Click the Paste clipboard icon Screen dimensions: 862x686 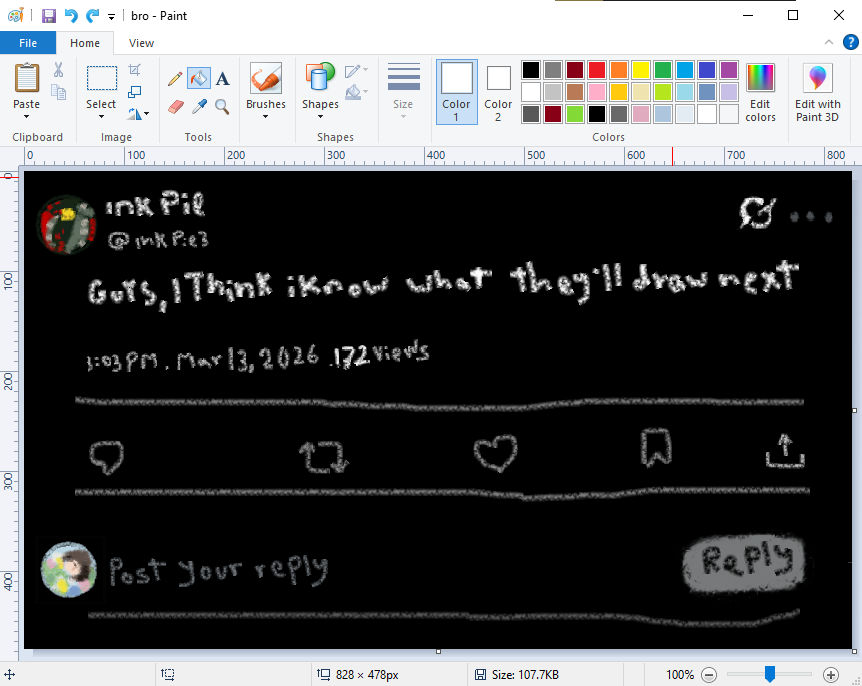(27, 78)
